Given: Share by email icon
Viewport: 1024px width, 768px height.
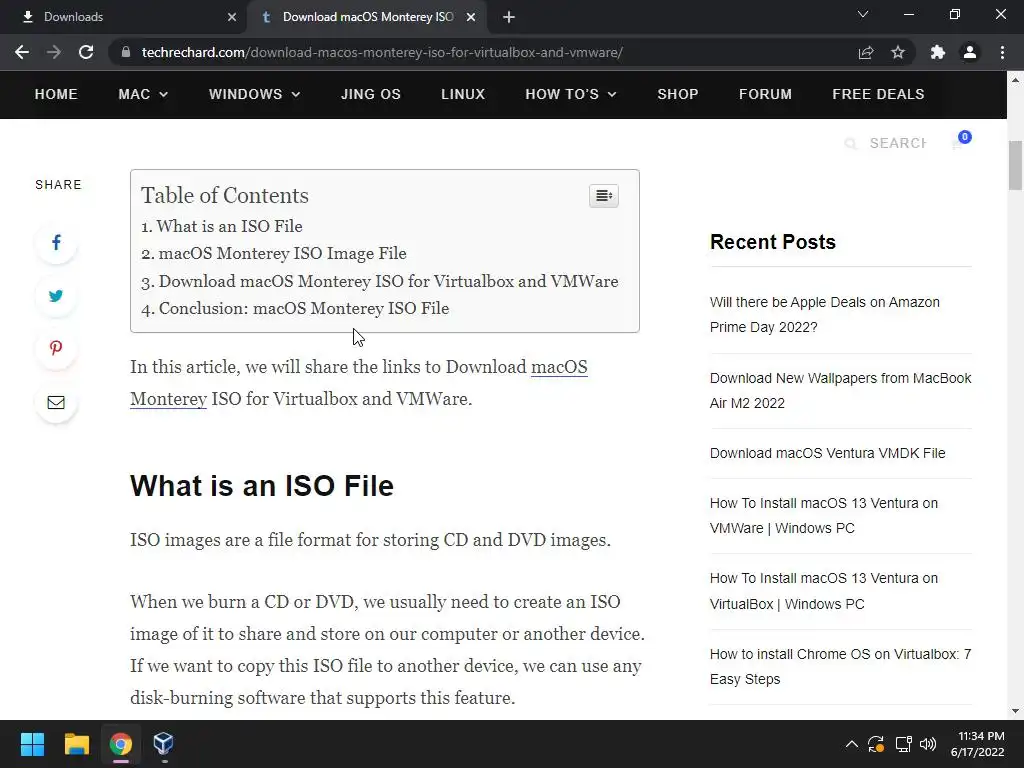Looking at the screenshot, I should point(56,402).
